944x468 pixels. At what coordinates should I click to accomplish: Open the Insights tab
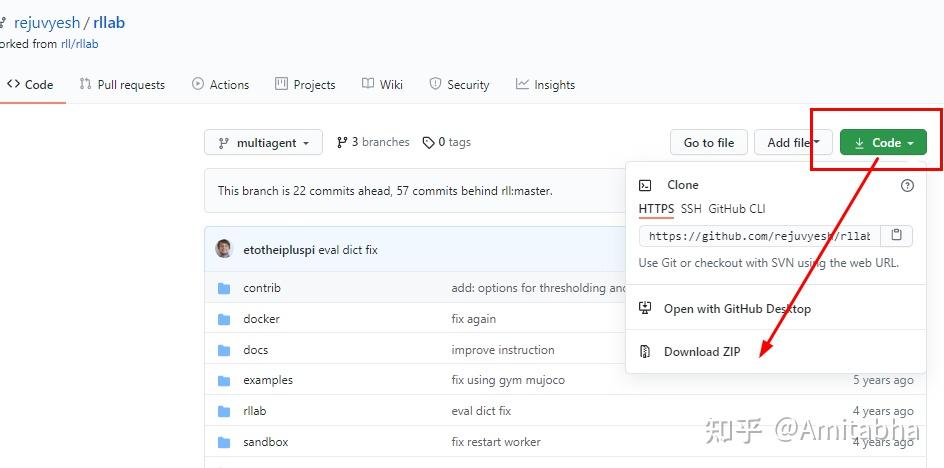(x=545, y=85)
